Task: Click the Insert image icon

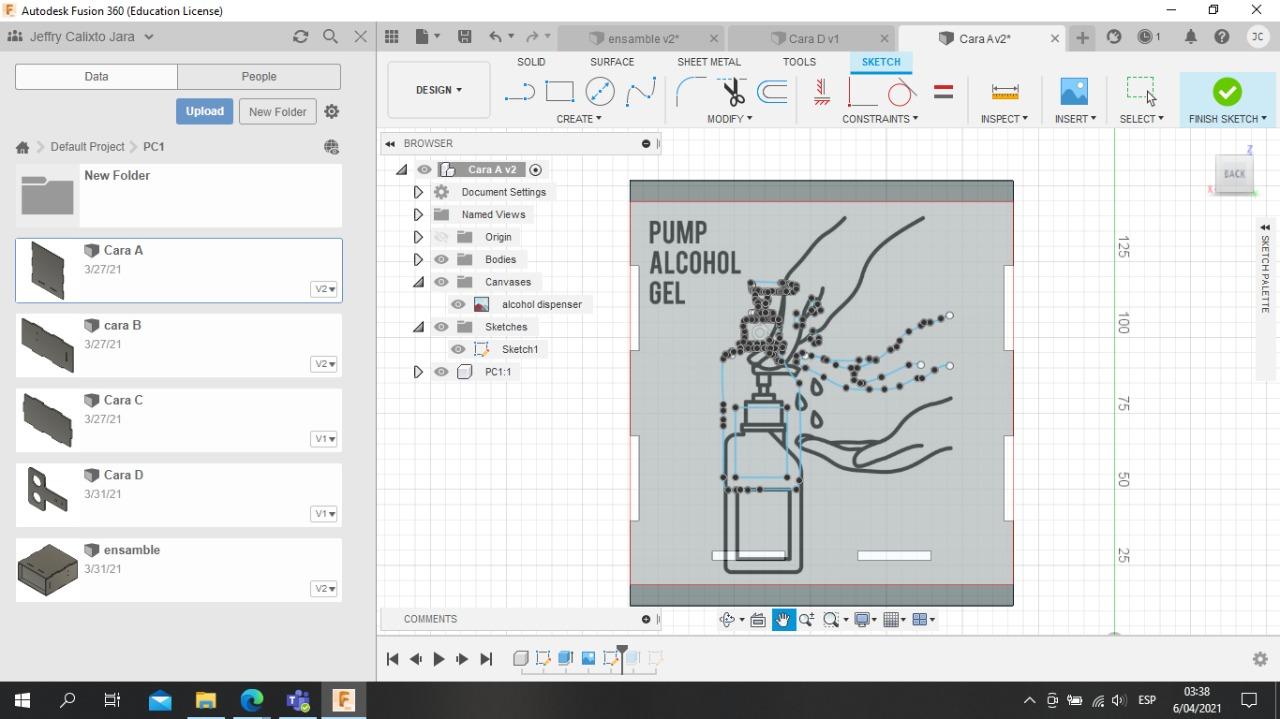Action: [1074, 92]
